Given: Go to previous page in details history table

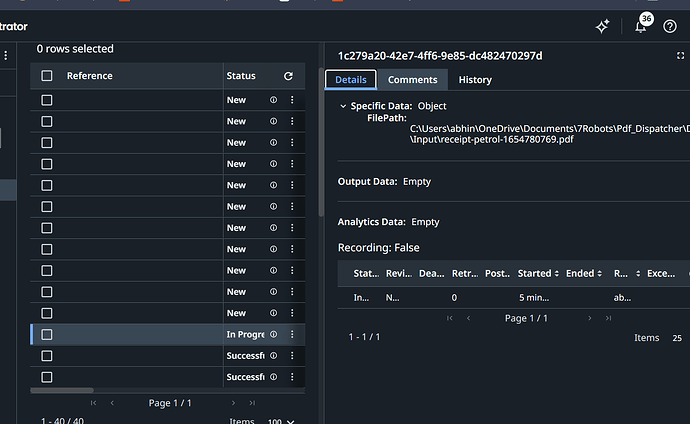Looking at the screenshot, I should point(468,318).
